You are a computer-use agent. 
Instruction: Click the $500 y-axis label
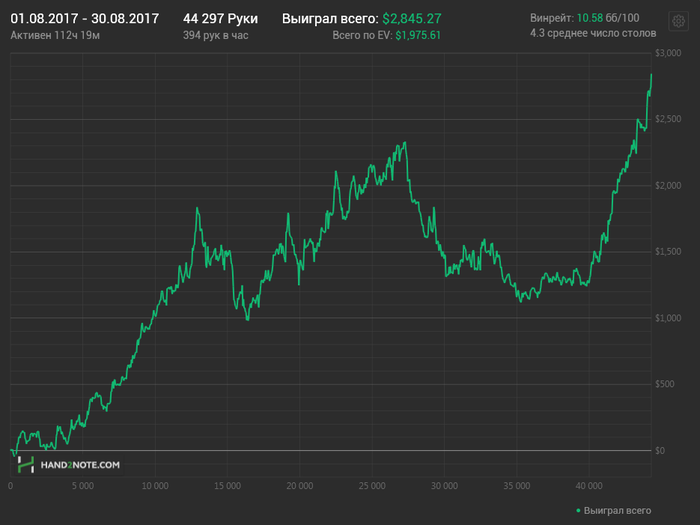coord(665,384)
